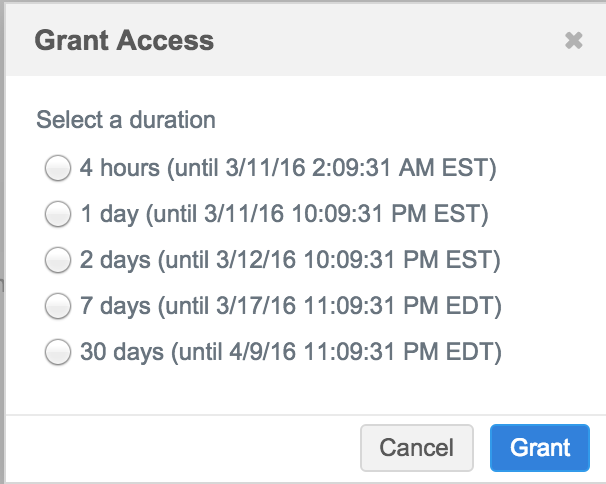Click the "30 days" label text
Viewport: 606px width, 484px height.
(120, 352)
